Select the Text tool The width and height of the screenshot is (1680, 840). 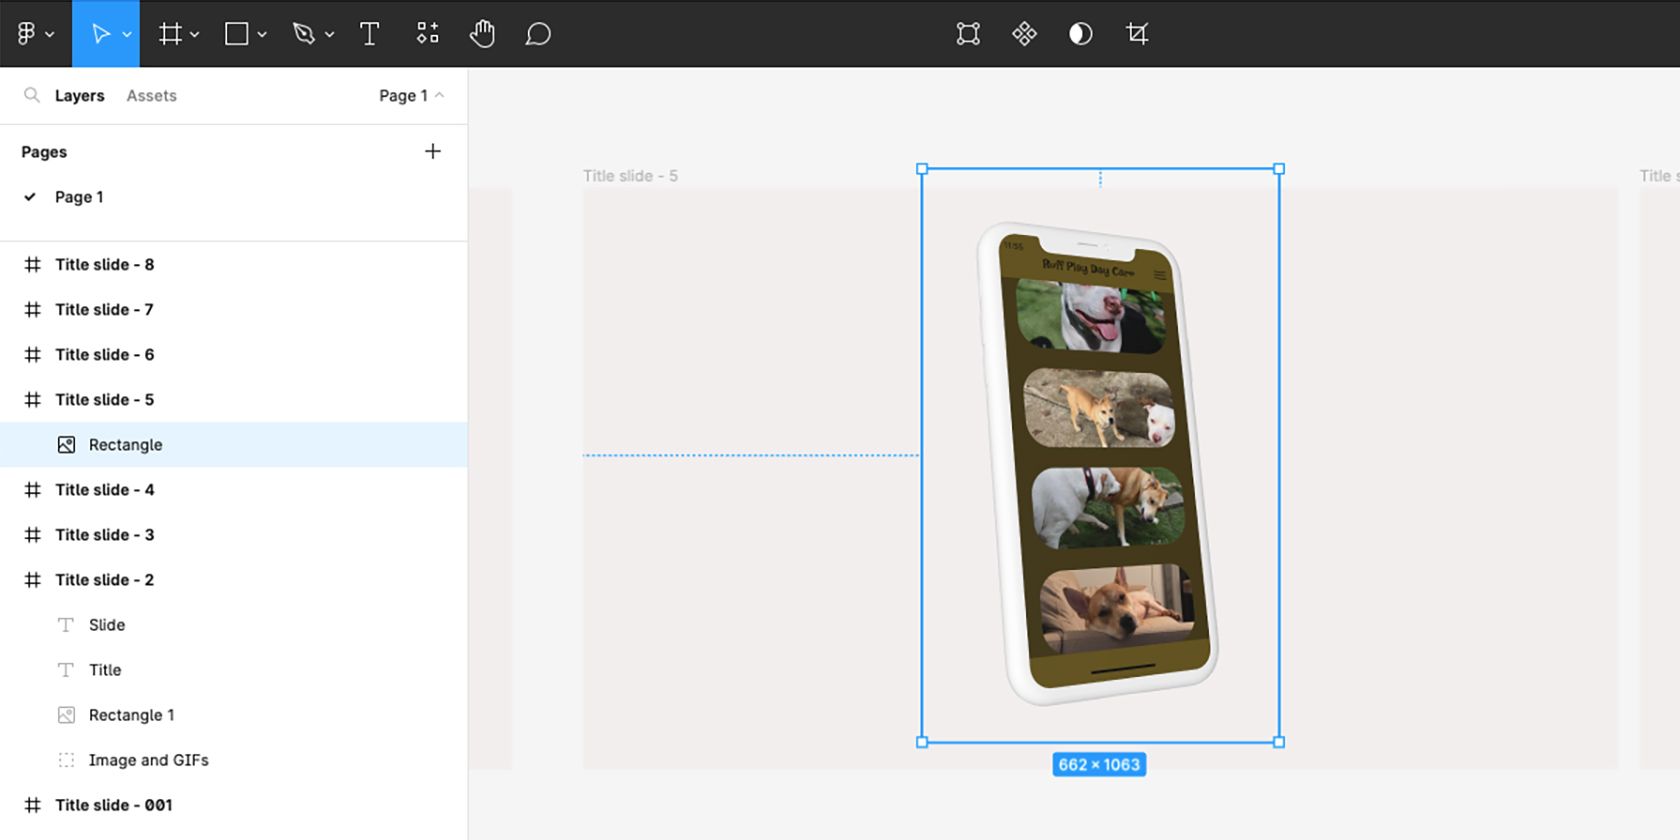coord(369,34)
